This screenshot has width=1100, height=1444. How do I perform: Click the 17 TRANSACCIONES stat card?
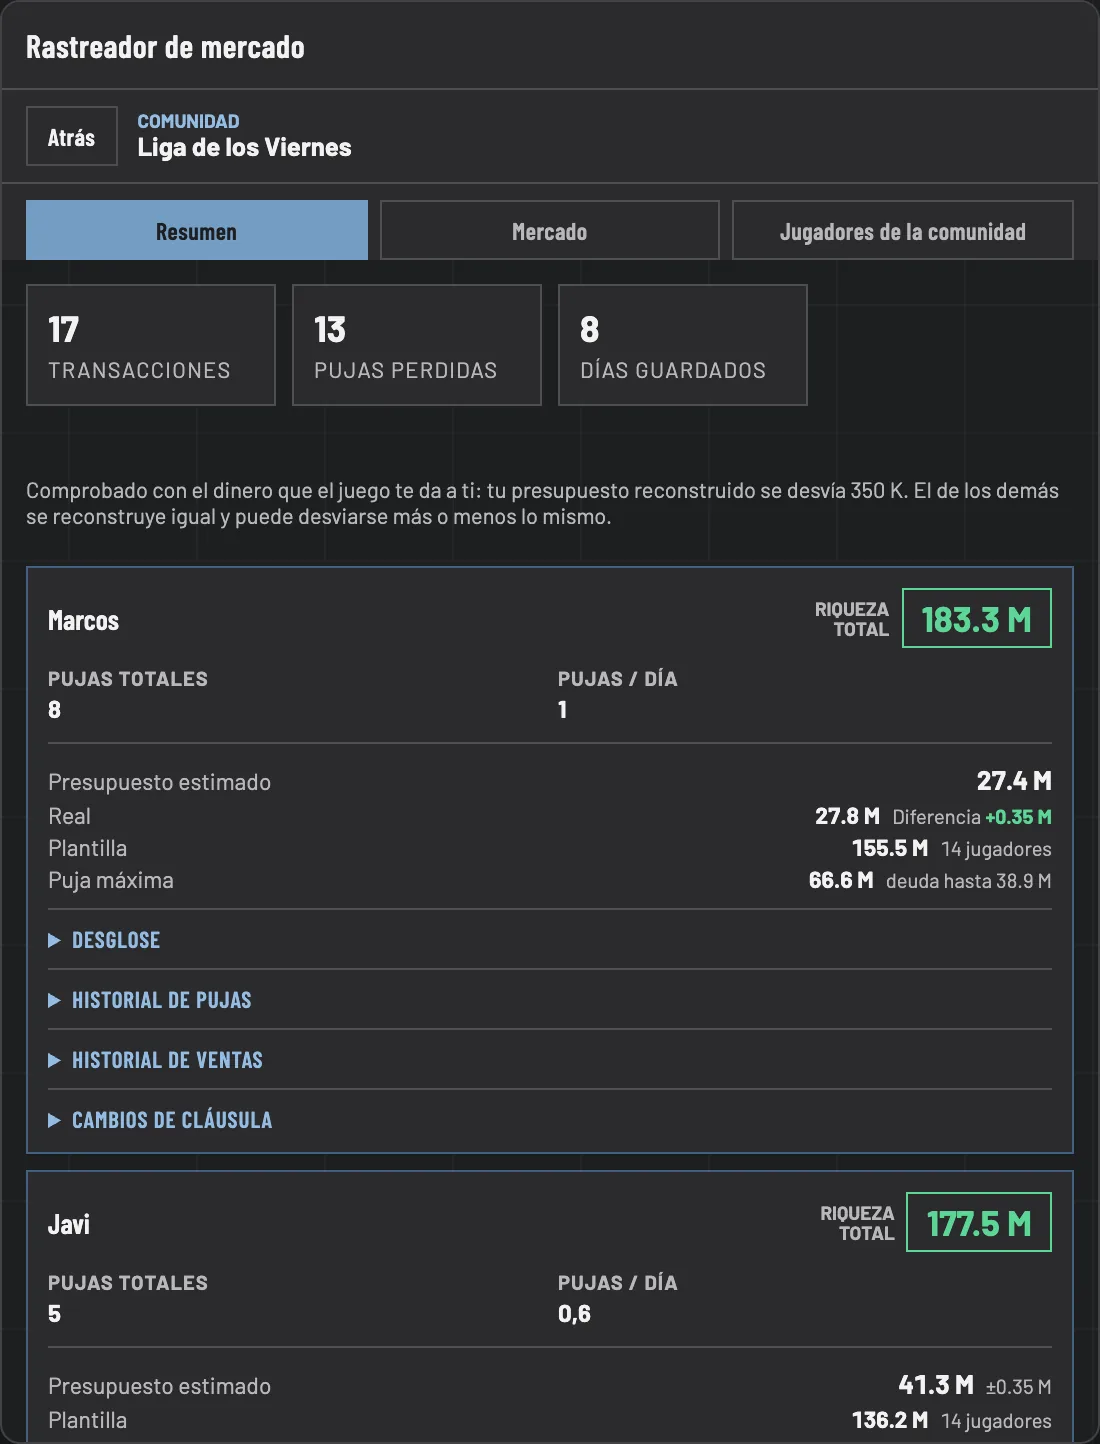(x=151, y=345)
